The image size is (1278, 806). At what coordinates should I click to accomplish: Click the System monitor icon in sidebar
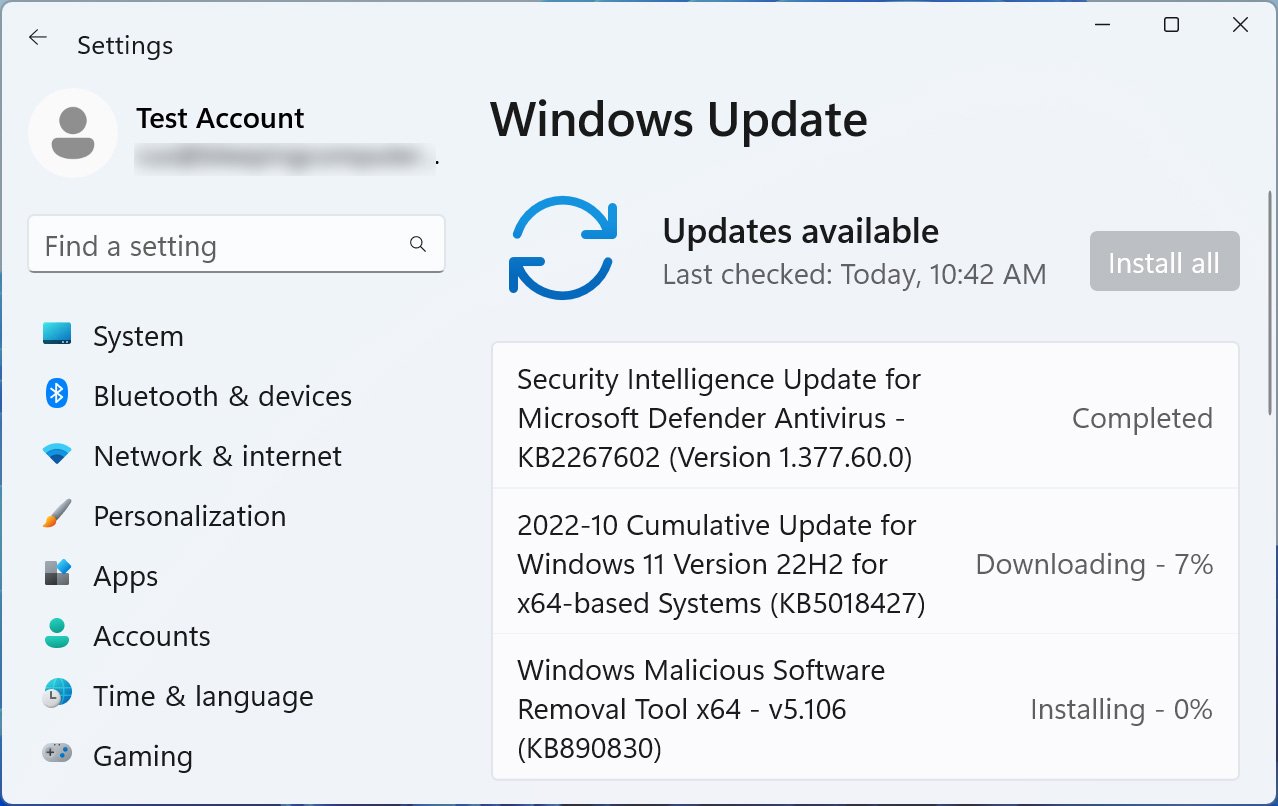(57, 335)
